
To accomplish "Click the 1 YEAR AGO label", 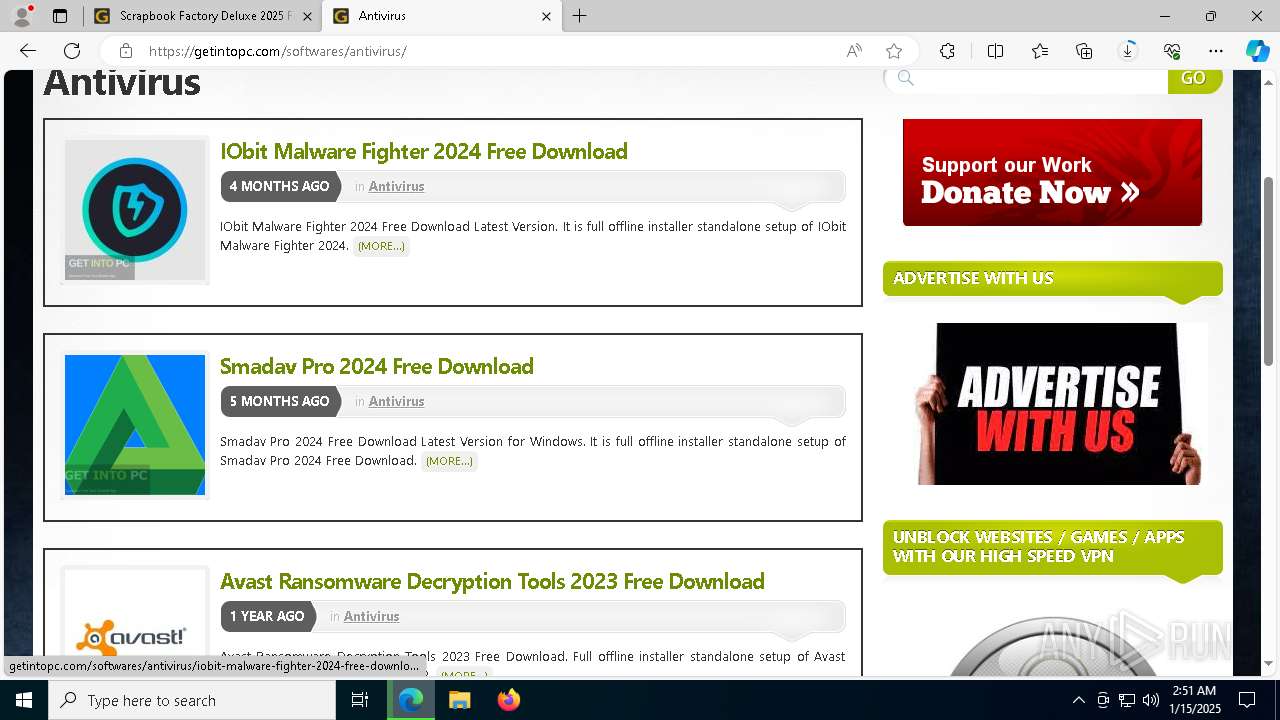I will [x=267, y=616].
